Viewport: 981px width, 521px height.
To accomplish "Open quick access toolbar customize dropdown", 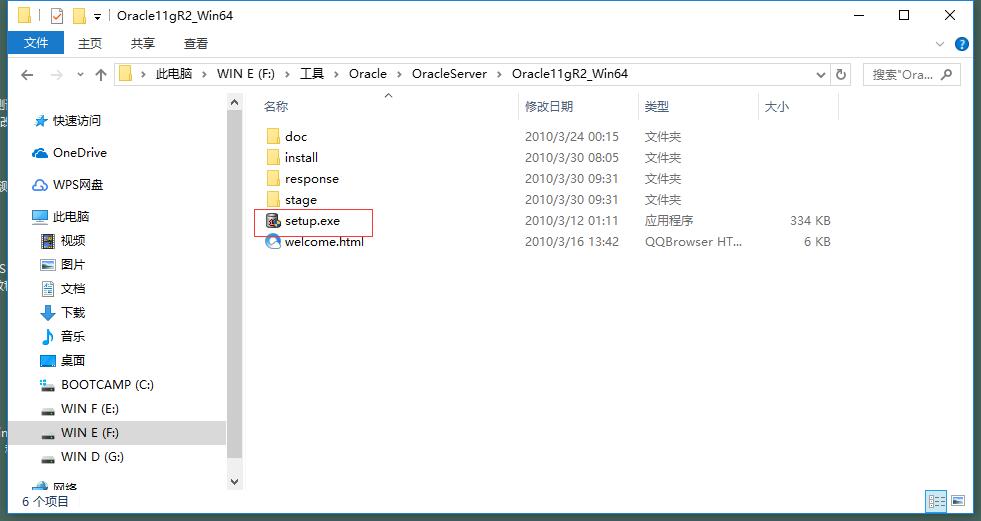I will click(x=97, y=16).
